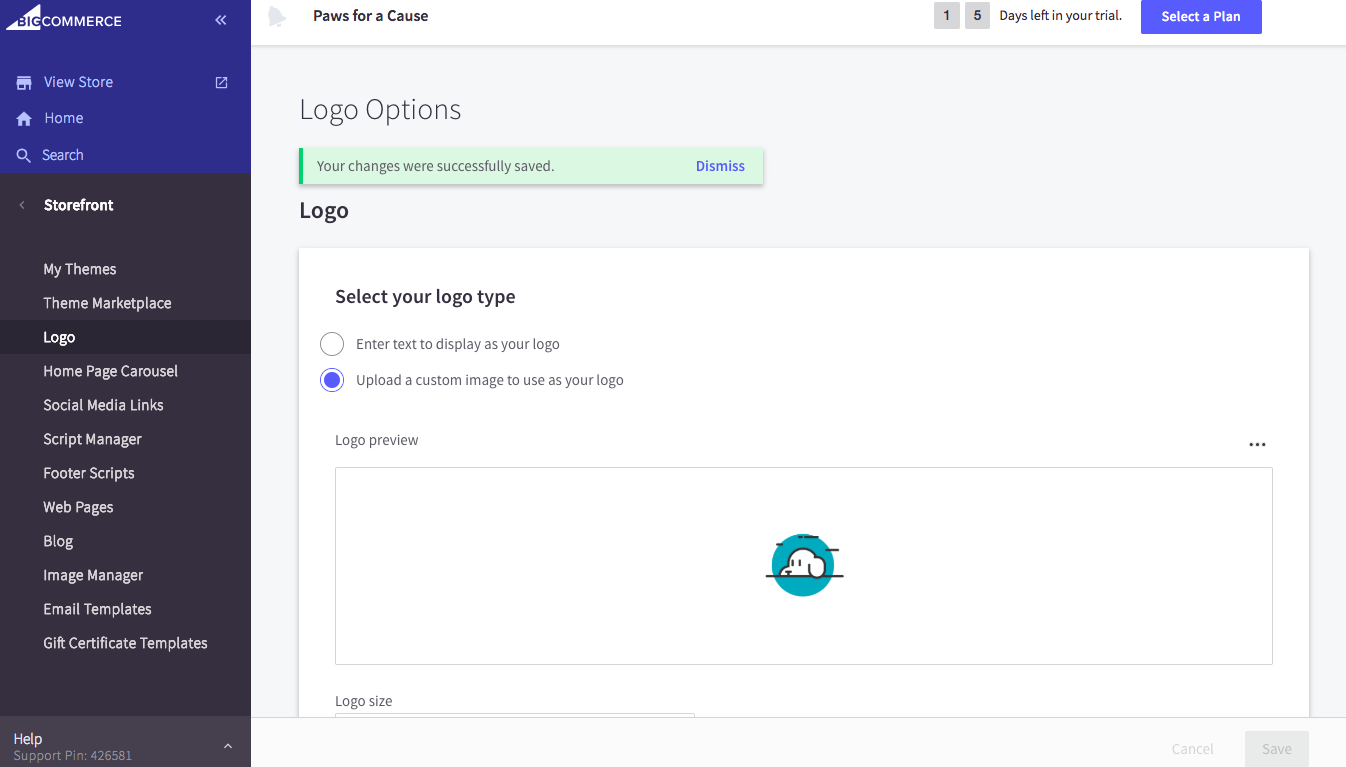This screenshot has width=1346, height=767.
Task: Go to Image Manager in sidebar
Action: click(x=93, y=575)
